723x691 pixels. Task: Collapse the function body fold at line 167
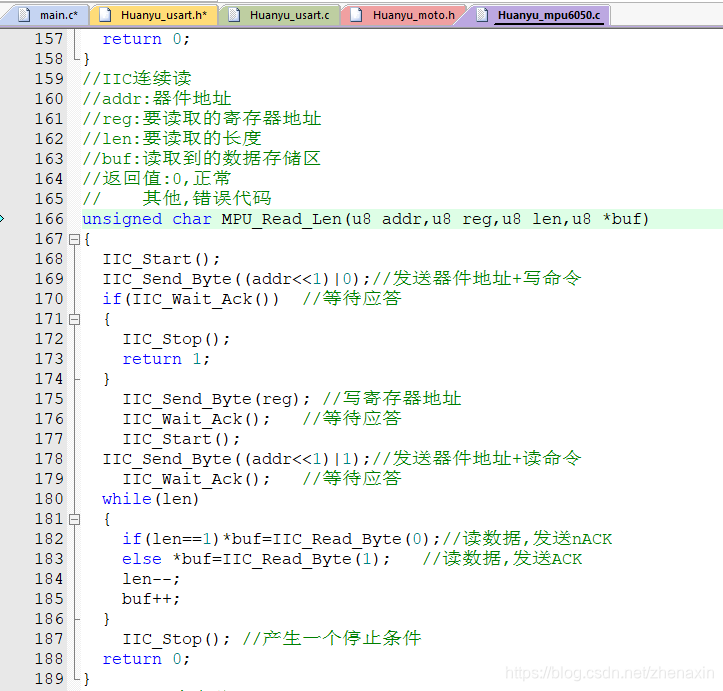[x=74, y=239]
